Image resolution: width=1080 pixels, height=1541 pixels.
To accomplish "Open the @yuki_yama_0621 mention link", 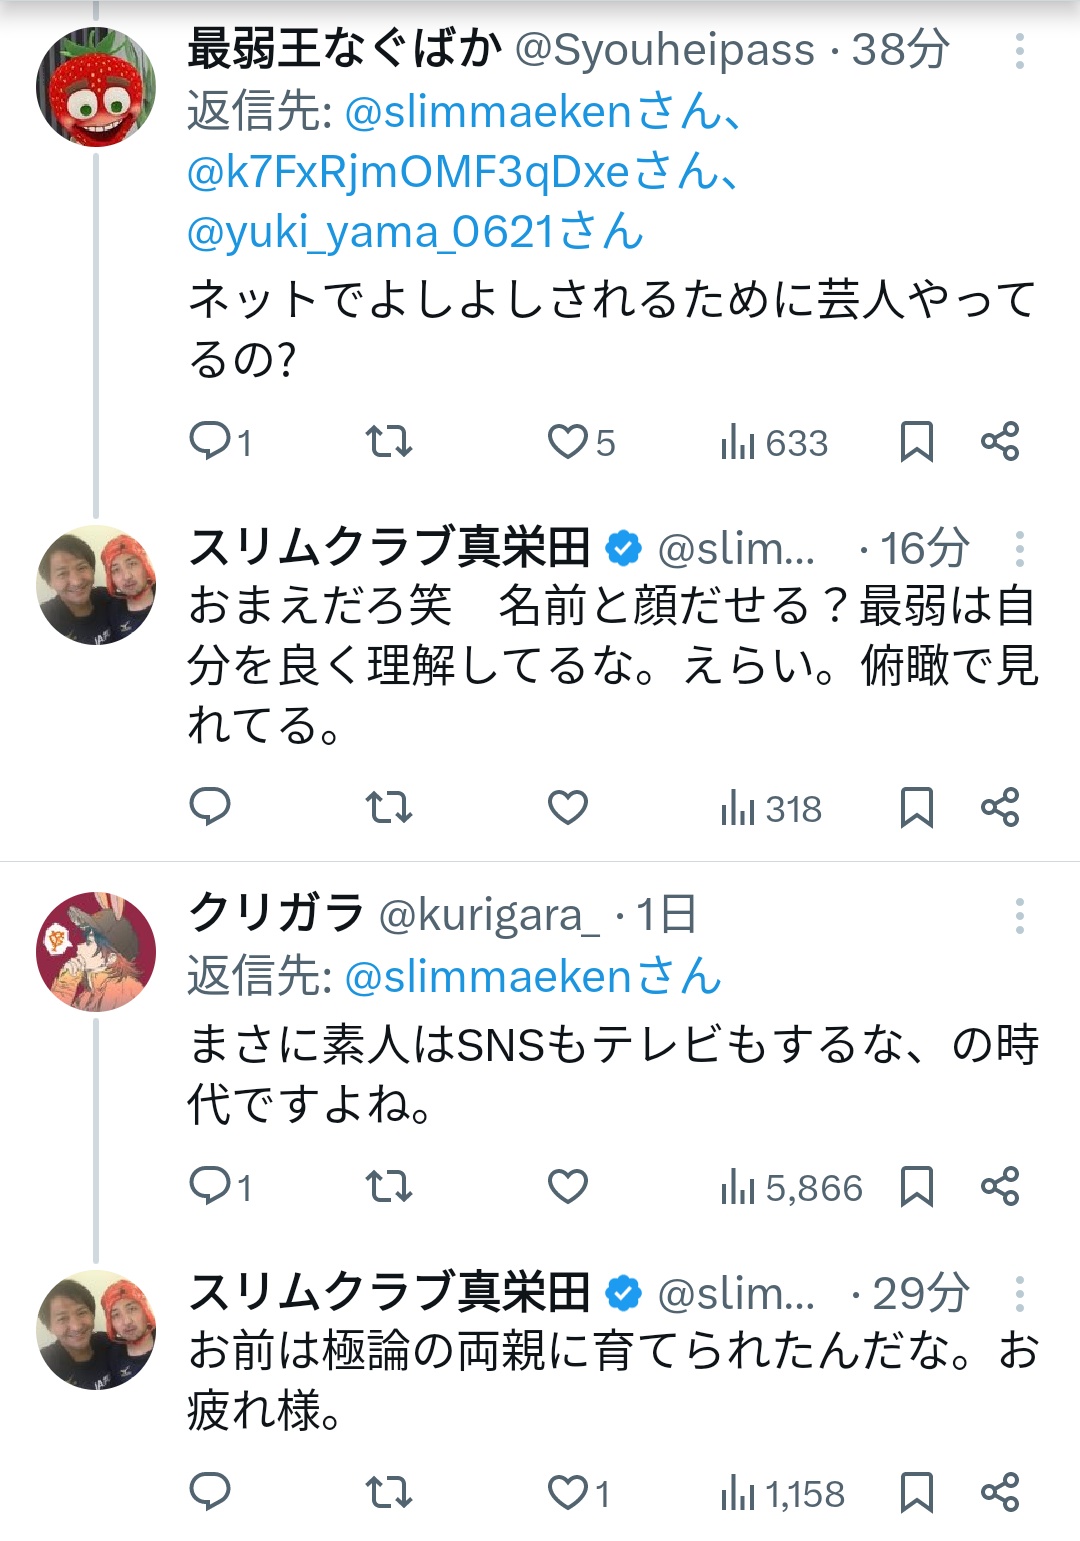I will click(x=370, y=232).
